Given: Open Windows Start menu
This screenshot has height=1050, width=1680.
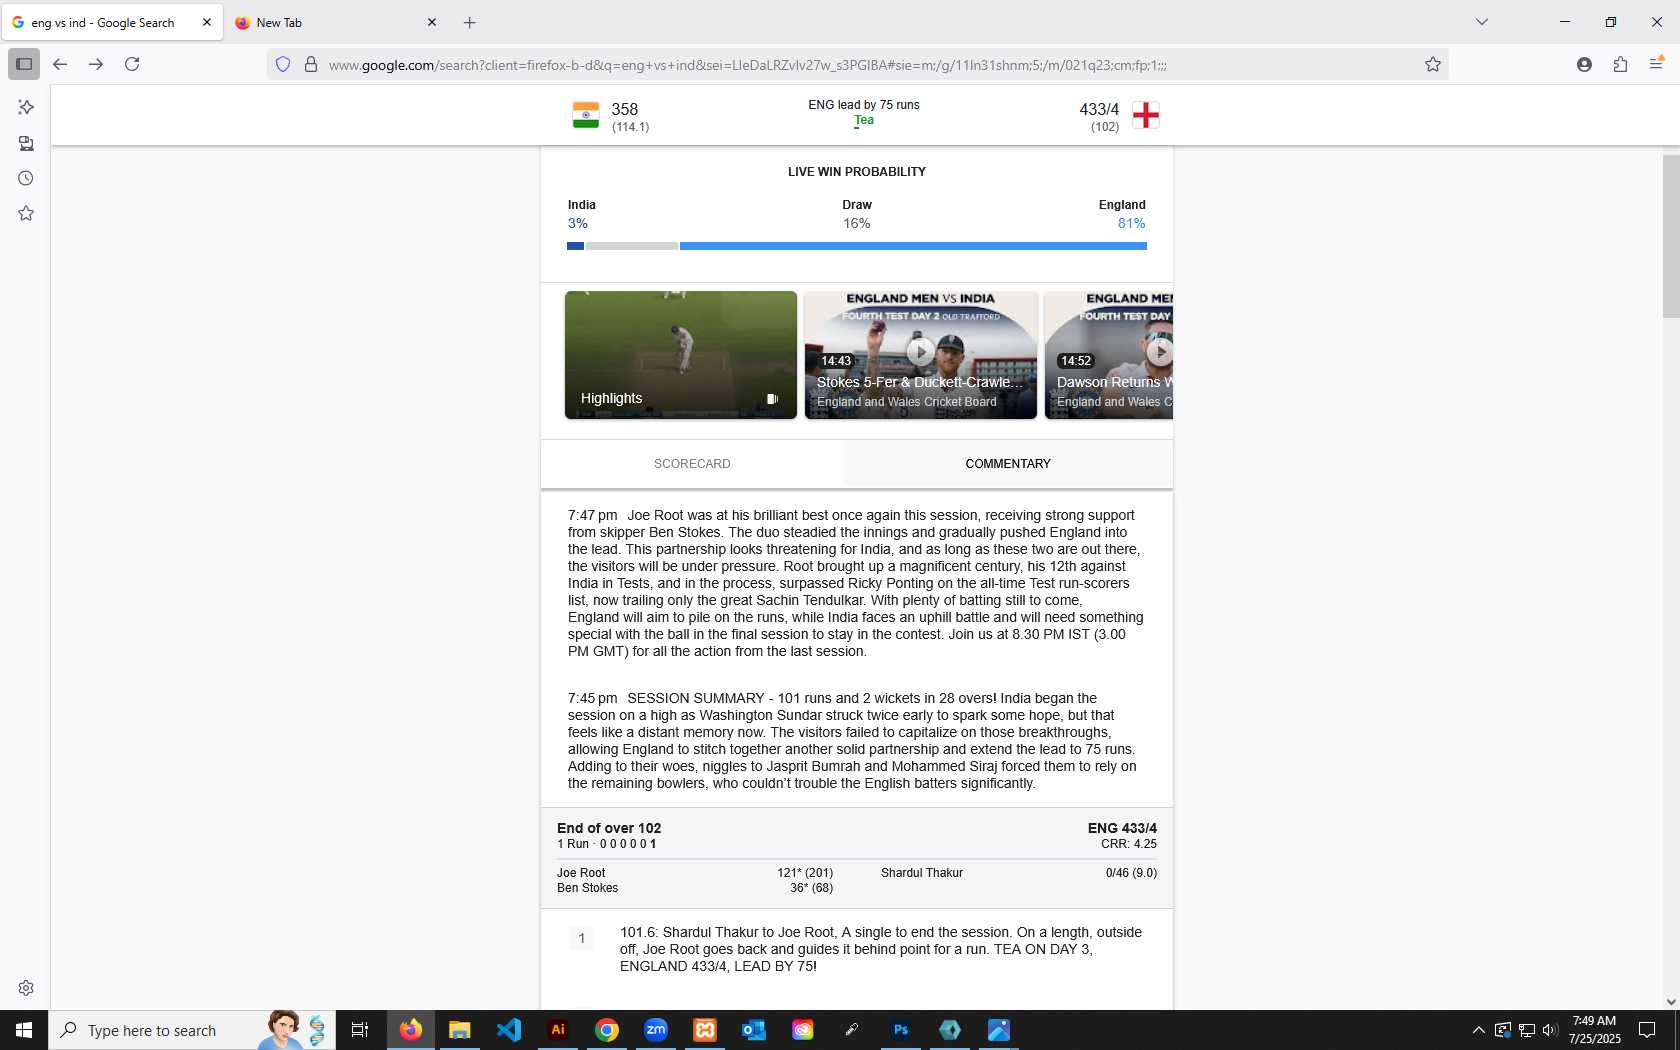Looking at the screenshot, I should (24, 1030).
